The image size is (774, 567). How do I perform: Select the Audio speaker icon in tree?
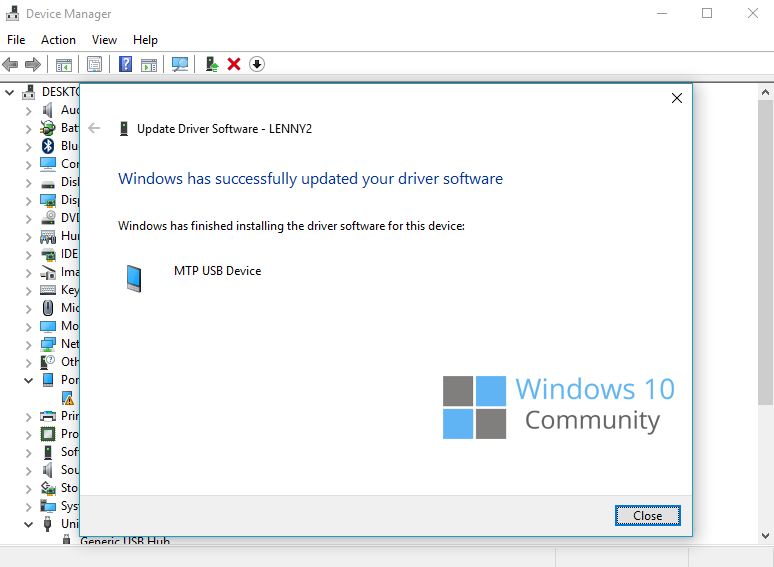click(x=48, y=110)
